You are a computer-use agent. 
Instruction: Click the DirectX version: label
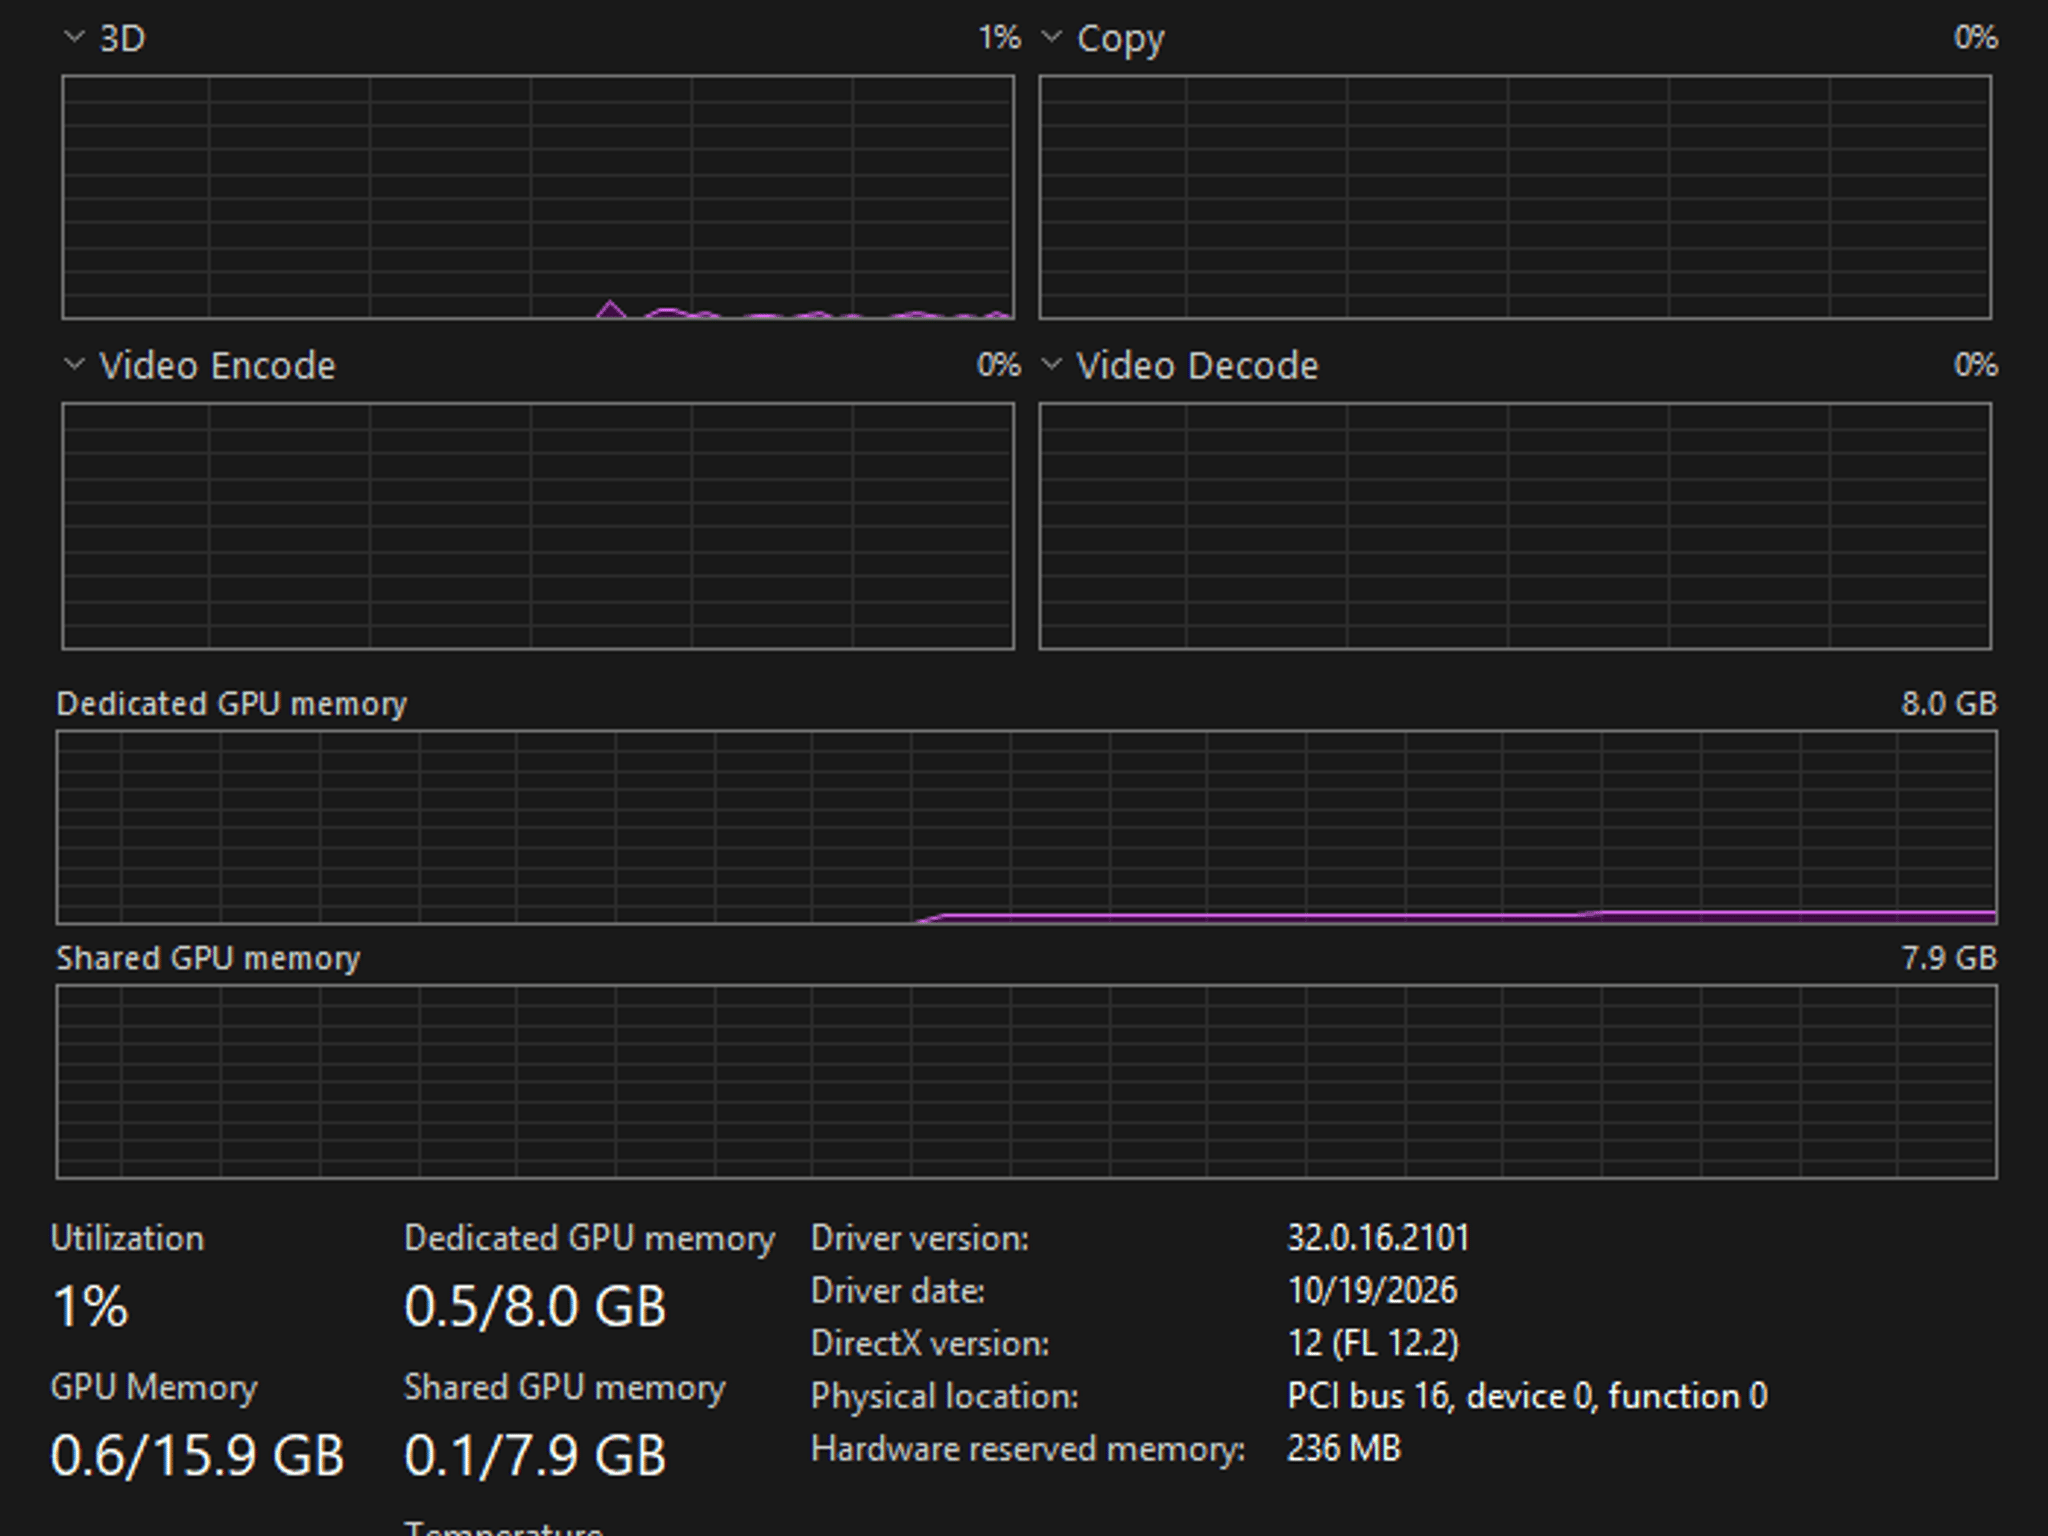930,1344
